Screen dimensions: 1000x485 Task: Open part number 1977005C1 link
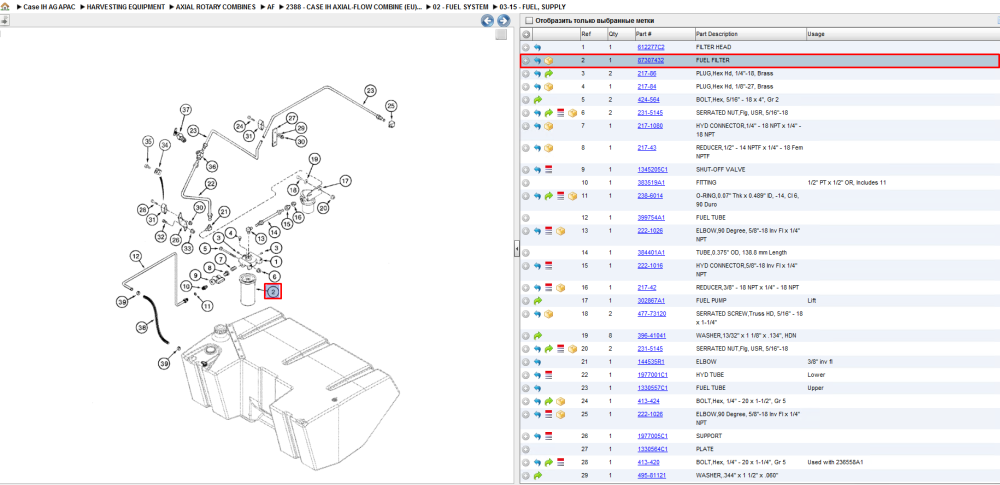tap(652, 436)
